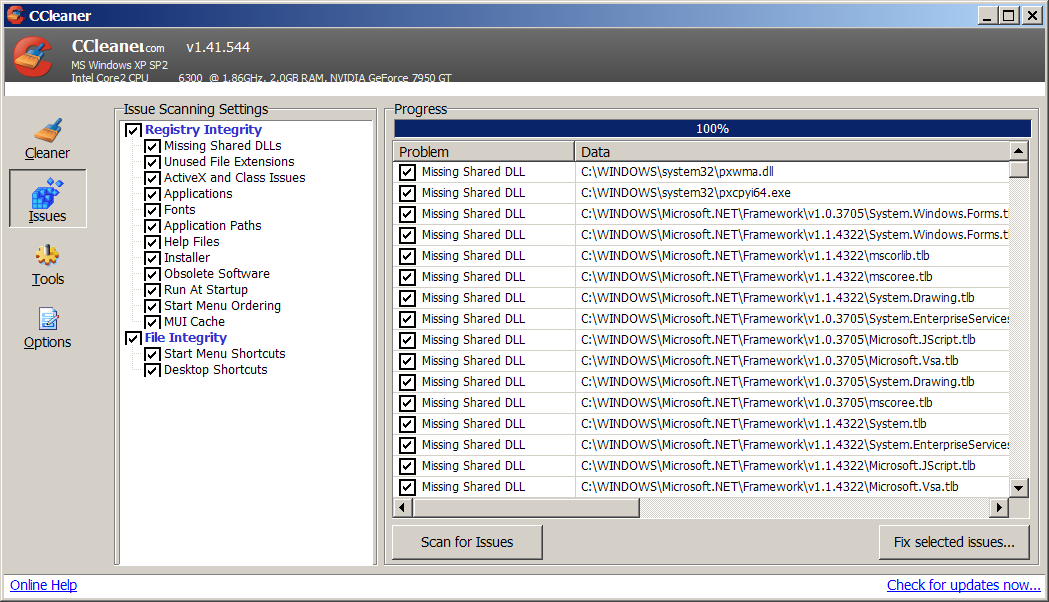The height and width of the screenshot is (602, 1049).
Task: Open the Online Help link
Action: (x=43, y=585)
